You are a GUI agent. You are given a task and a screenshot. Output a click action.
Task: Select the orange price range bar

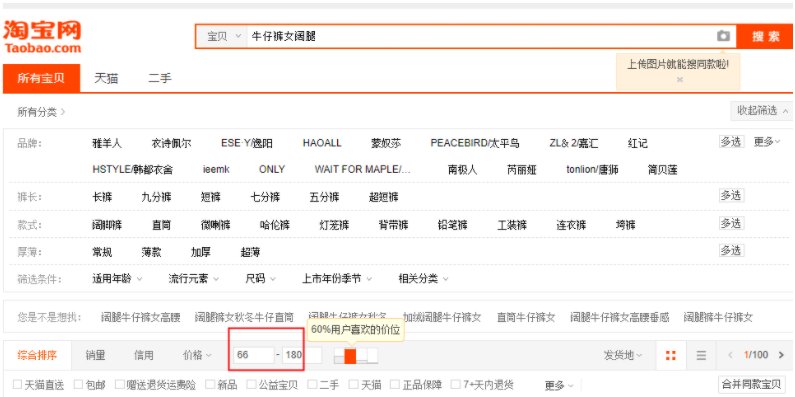(x=350, y=356)
